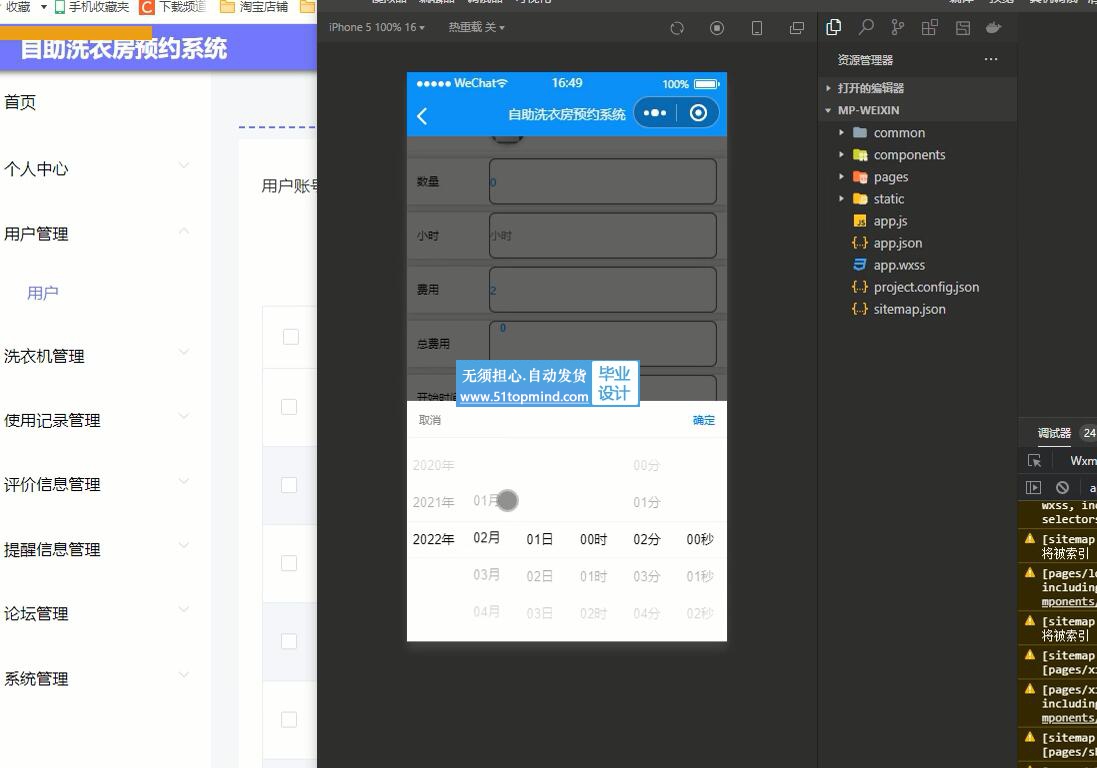Click the simulator refresh icon
Viewport: 1097px width, 768px height.
point(677,28)
